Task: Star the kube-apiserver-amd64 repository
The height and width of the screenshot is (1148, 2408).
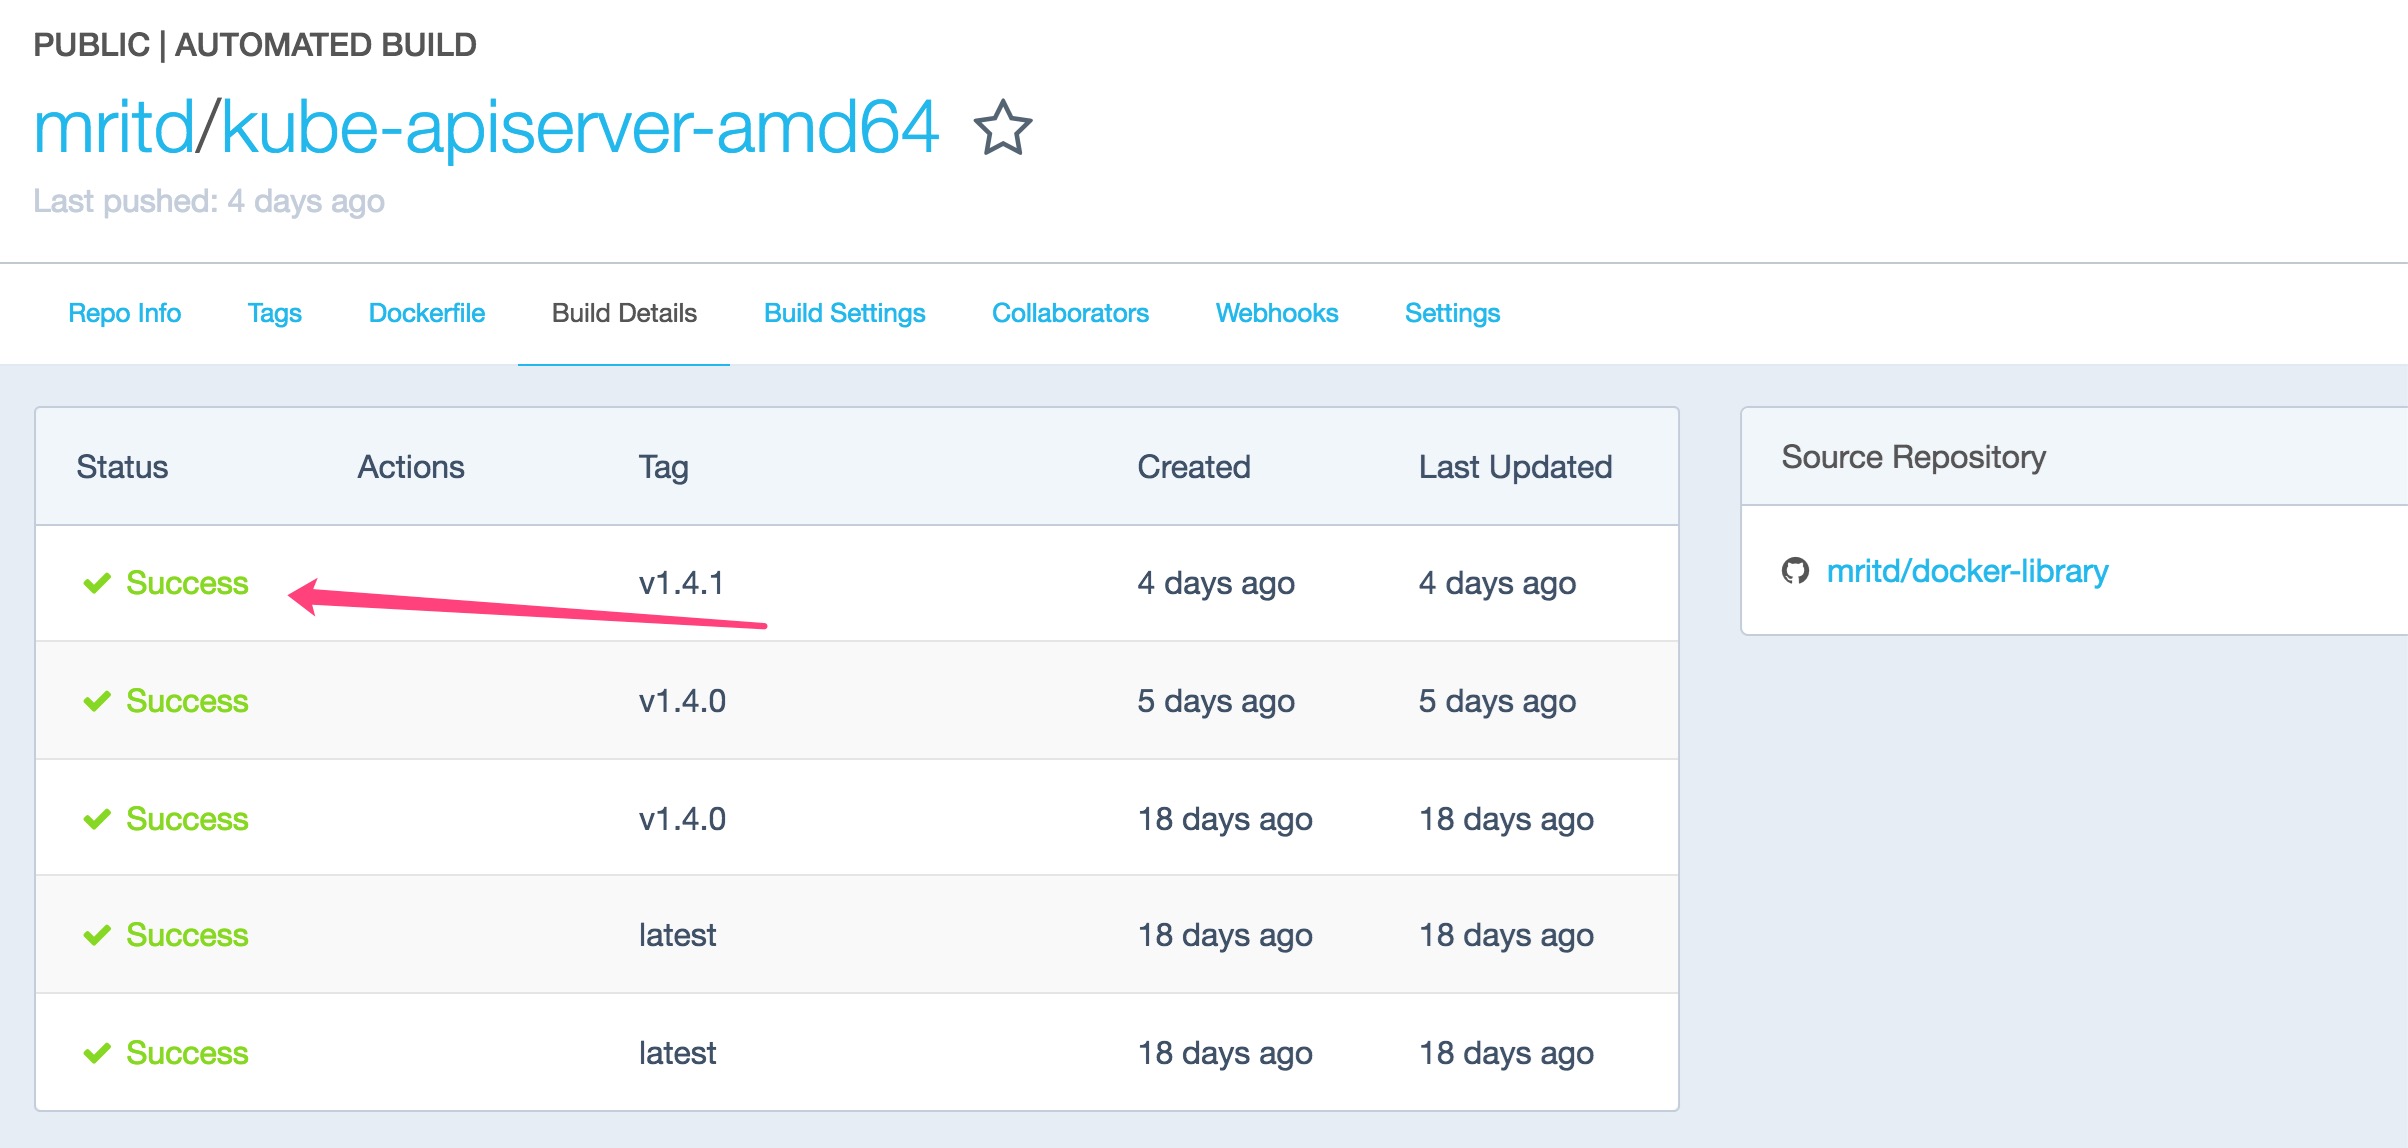Action: point(1002,128)
